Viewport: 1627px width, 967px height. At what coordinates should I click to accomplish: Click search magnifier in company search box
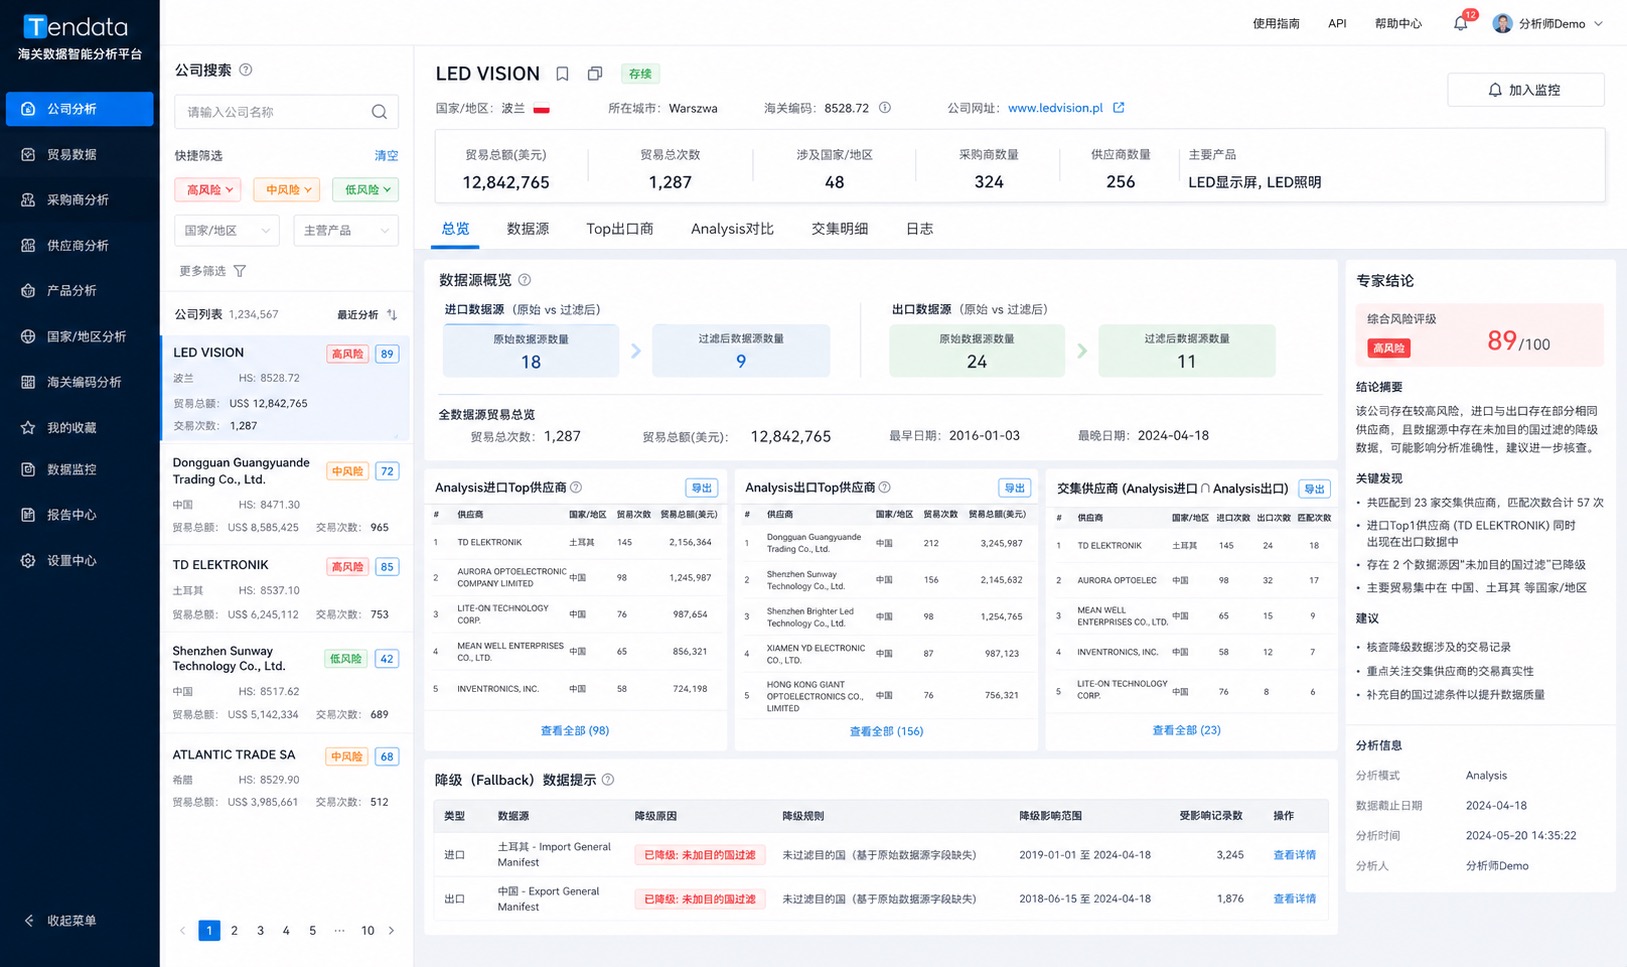(x=379, y=112)
